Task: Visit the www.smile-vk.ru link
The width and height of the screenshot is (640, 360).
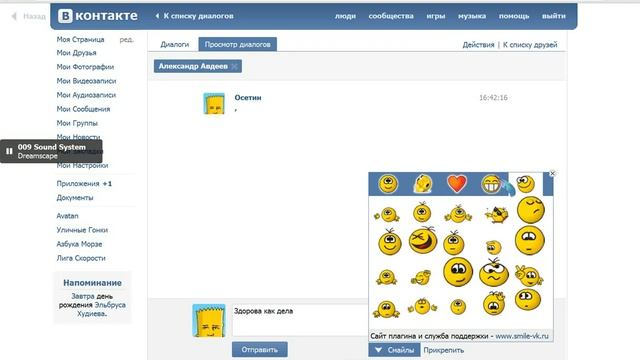Action: tap(522, 336)
